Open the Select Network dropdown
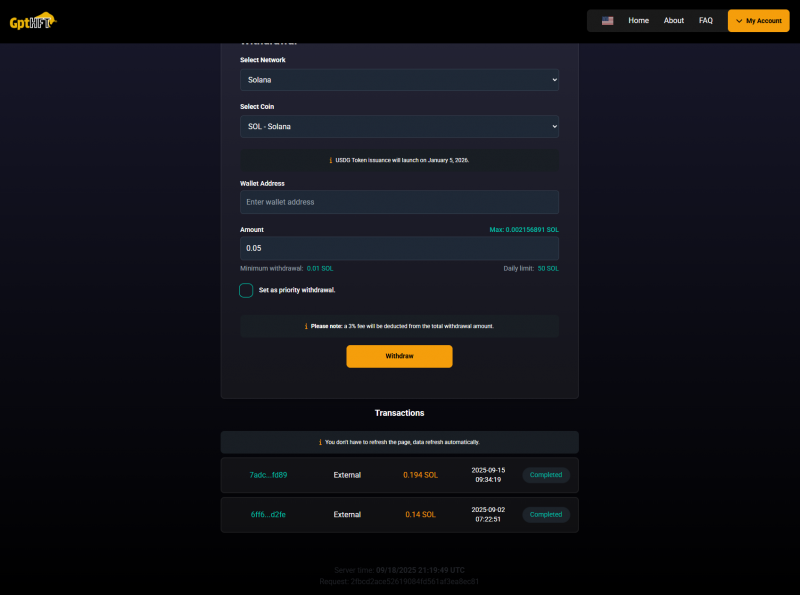The height and width of the screenshot is (595, 800). pyautogui.click(x=399, y=80)
